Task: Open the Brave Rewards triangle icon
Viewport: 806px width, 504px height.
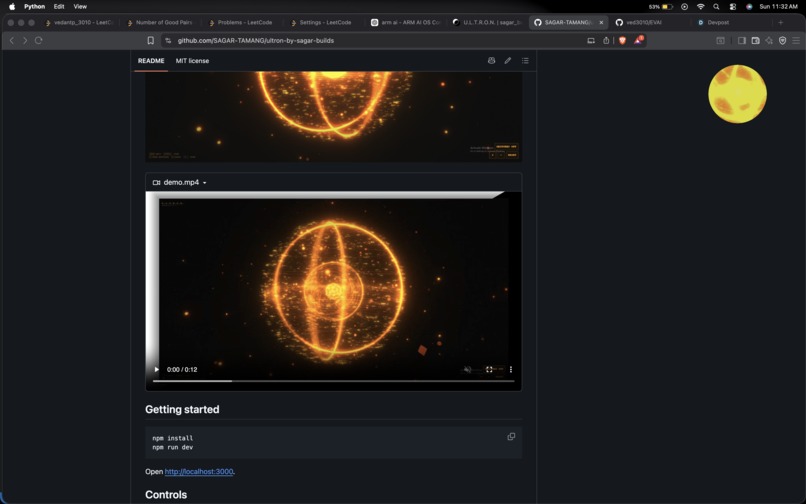Action: [638, 40]
